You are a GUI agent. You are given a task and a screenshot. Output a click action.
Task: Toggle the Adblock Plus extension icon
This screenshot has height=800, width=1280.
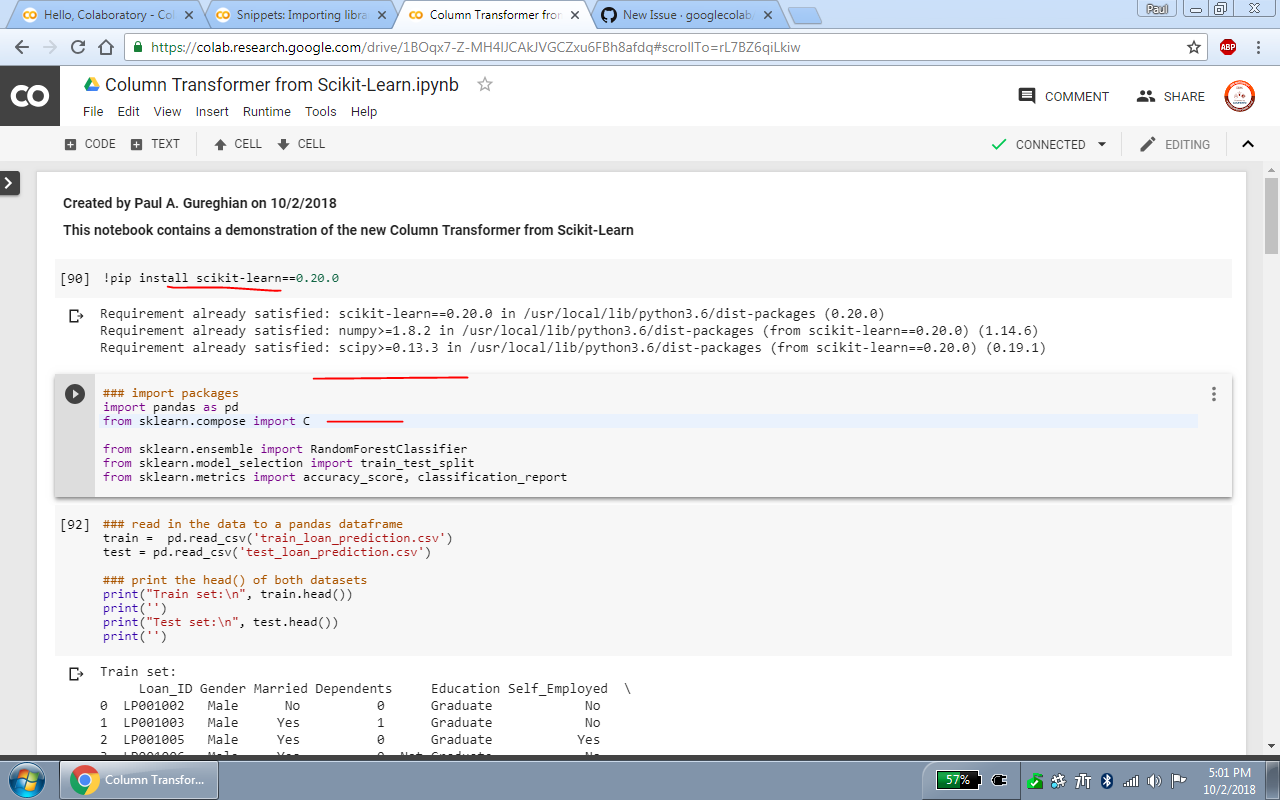tap(1227, 46)
